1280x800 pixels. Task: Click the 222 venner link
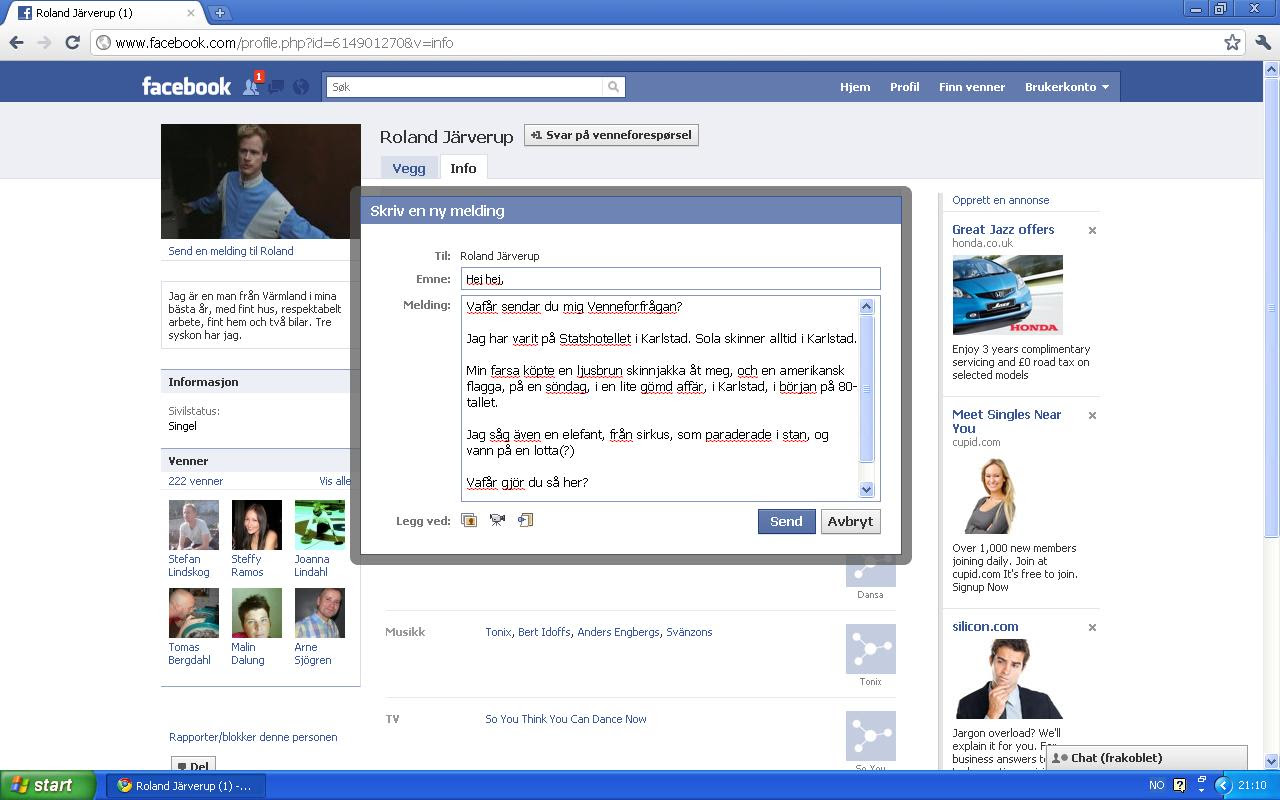point(195,481)
